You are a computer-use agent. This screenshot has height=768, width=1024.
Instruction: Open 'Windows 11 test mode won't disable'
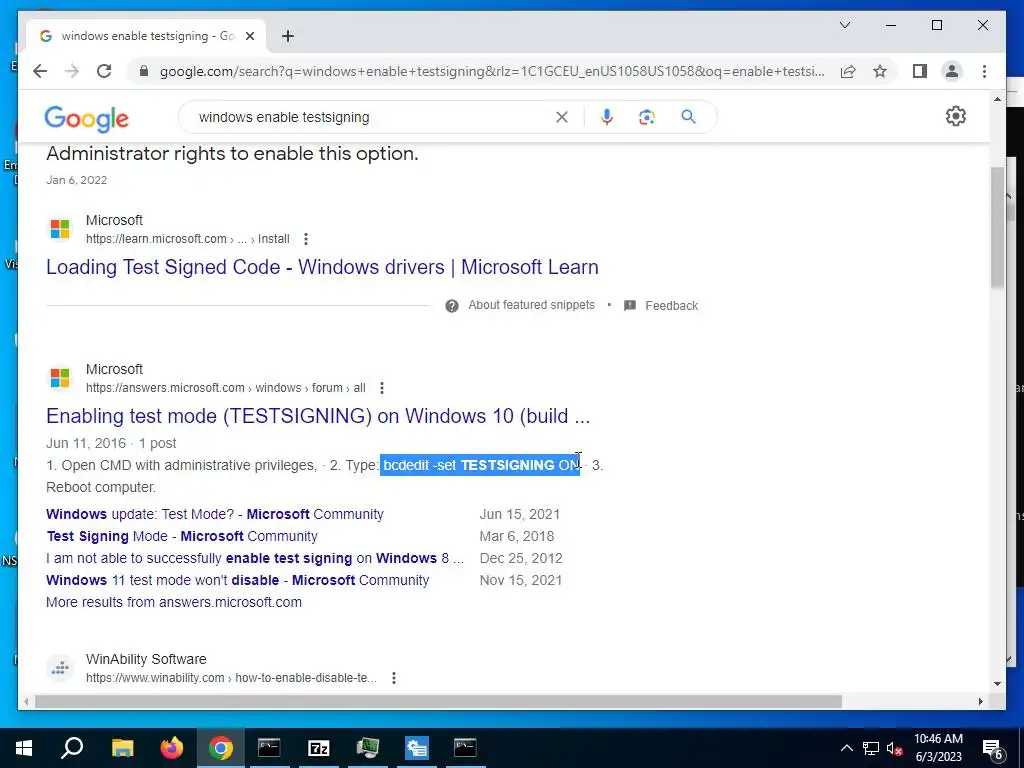(x=238, y=580)
